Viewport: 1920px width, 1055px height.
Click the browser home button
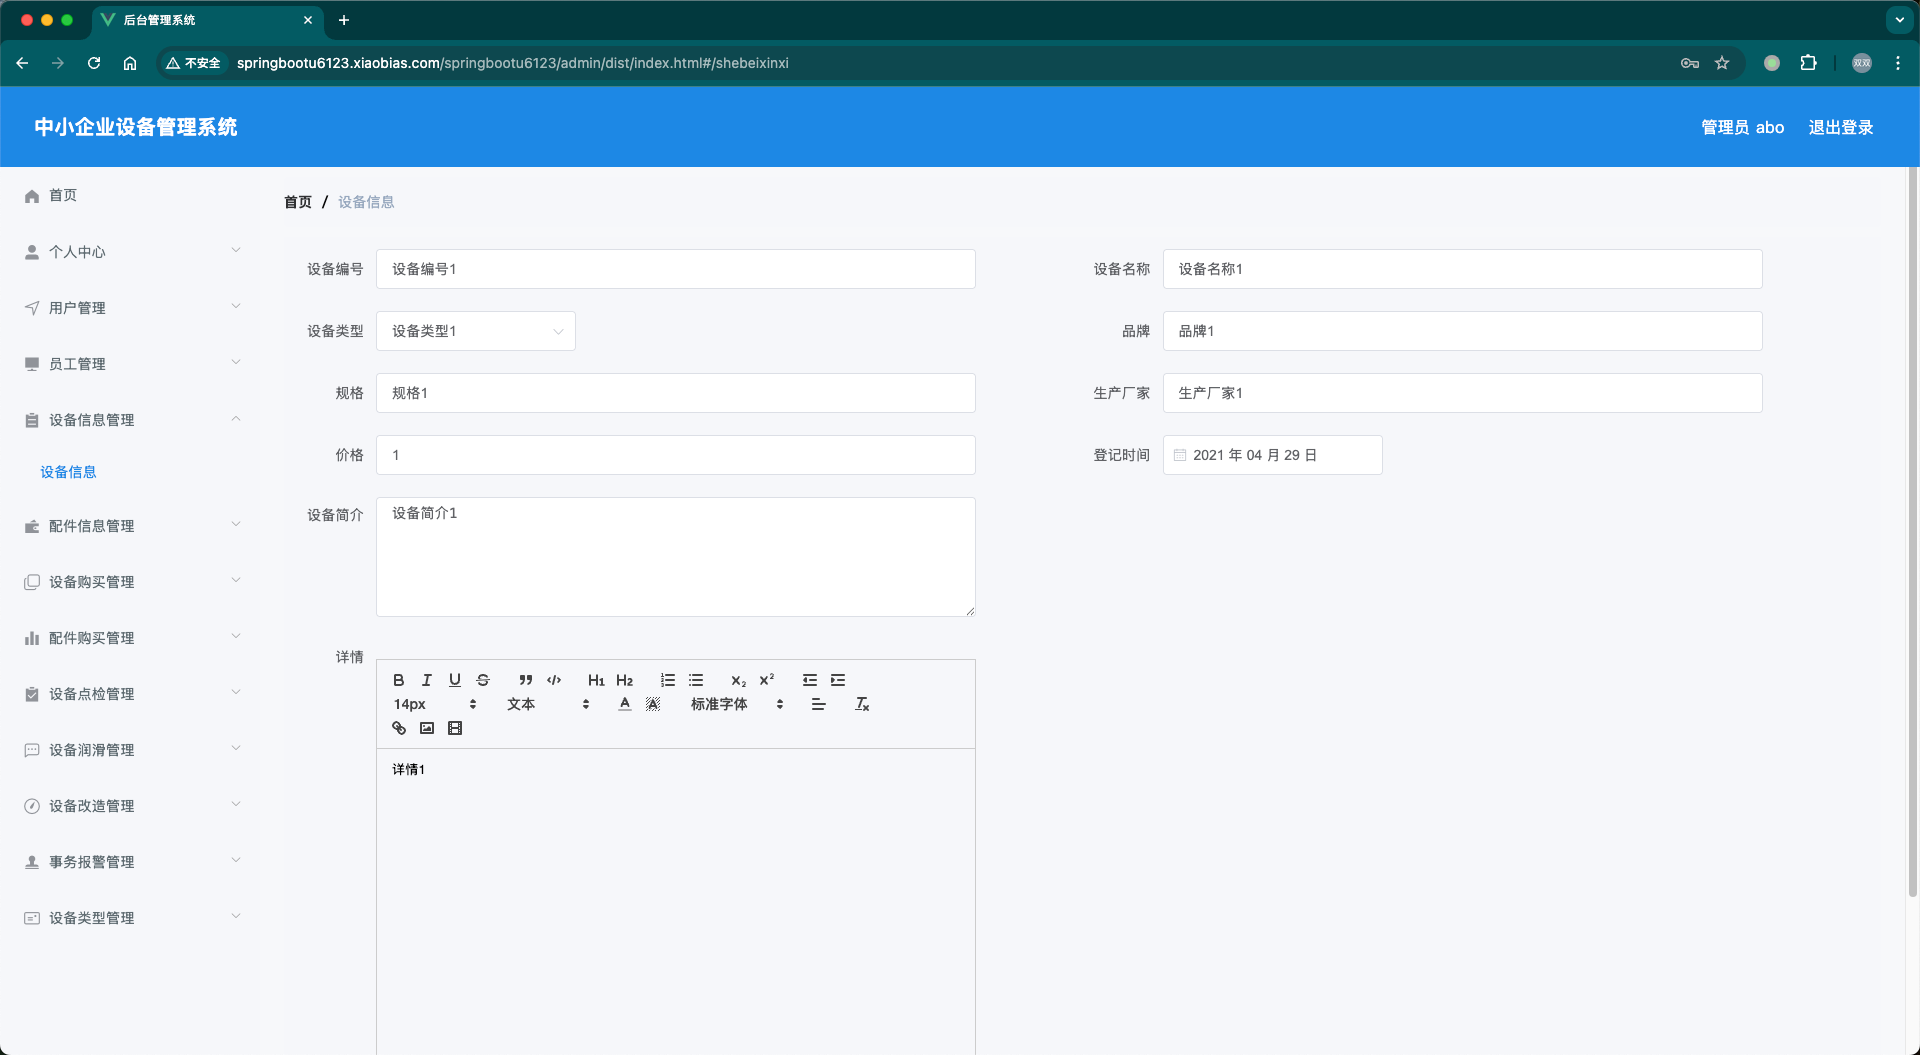pos(130,63)
